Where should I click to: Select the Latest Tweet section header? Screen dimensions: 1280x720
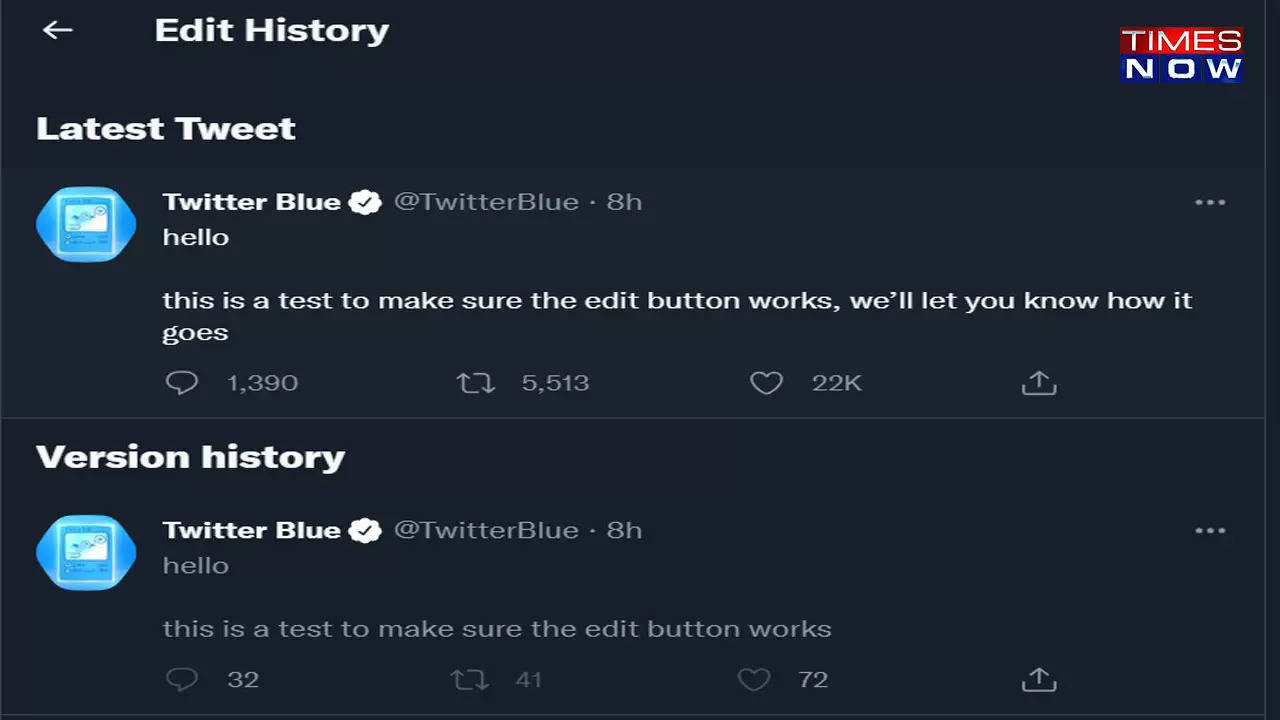coord(165,128)
